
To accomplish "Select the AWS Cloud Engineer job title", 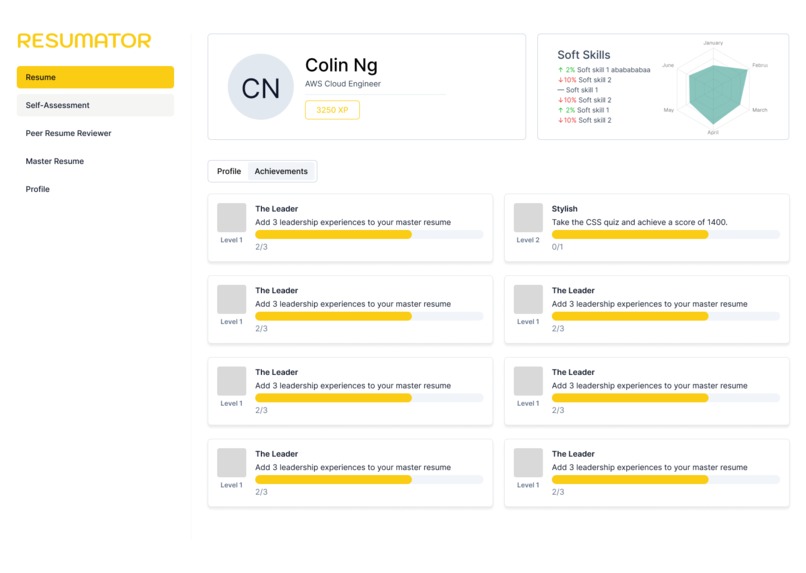I will coord(343,84).
